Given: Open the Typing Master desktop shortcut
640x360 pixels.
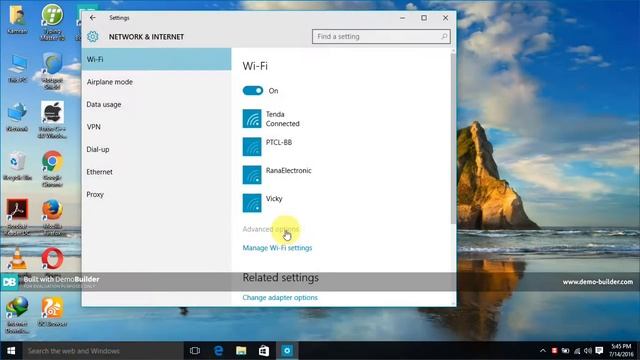Looking at the screenshot, I should click(52, 22).
